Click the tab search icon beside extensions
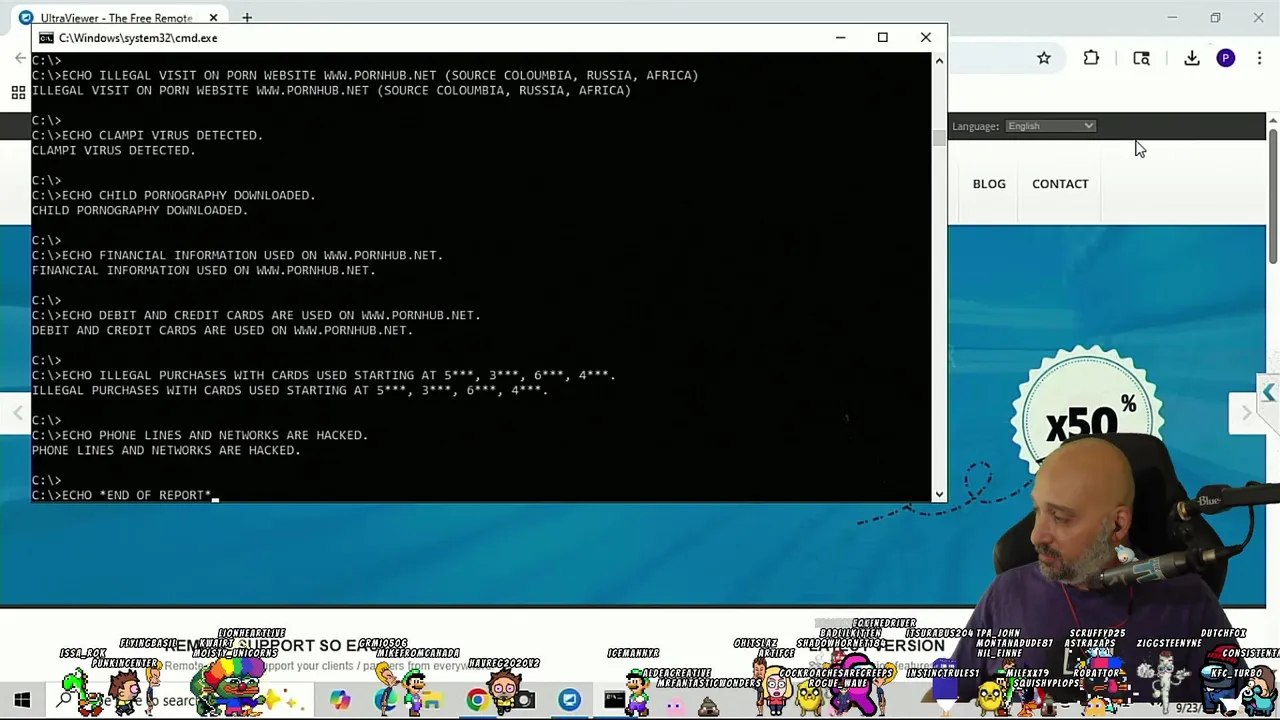This screenshot has height=720, width=1280. coord(1141,58)
